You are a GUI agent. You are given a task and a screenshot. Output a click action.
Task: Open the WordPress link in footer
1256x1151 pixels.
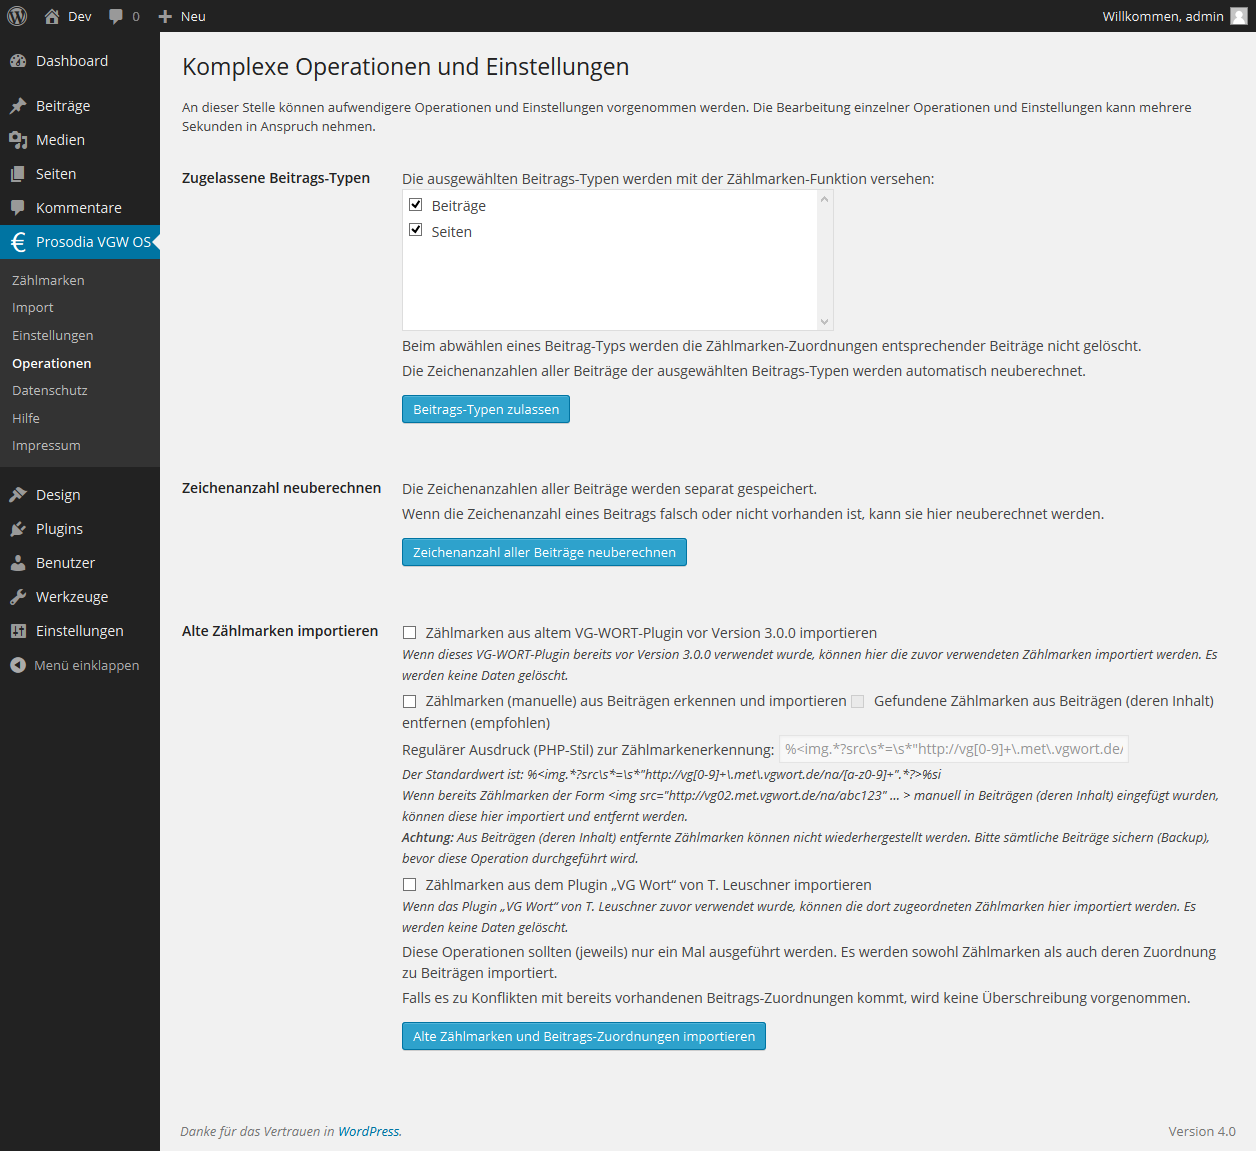(368, 1132)
